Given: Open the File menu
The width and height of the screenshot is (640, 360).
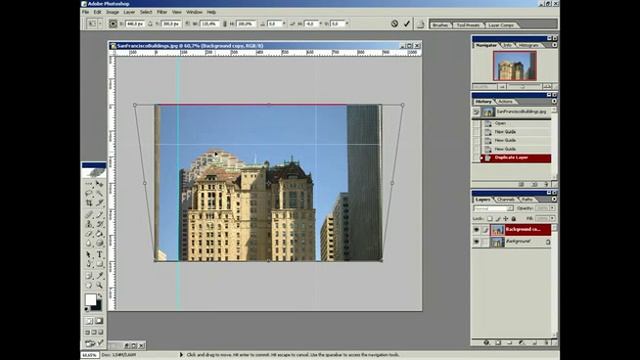Looking at the screenshot, I should pyautogui.click(x=85, y=12).
